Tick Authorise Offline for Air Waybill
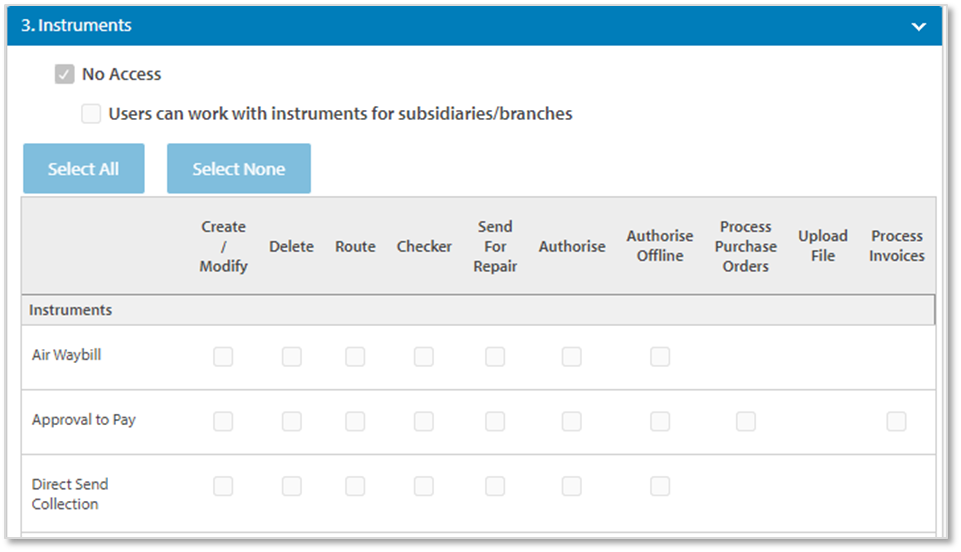This screenshot has width=961, height=552. click(x=660, y=357)
